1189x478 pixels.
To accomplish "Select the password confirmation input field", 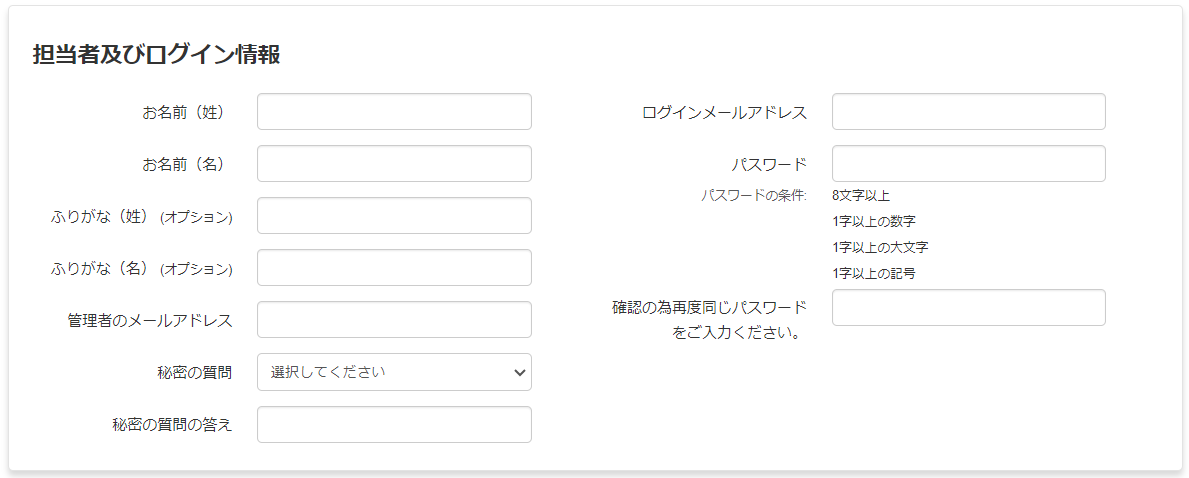I will [x=968, y=308].
